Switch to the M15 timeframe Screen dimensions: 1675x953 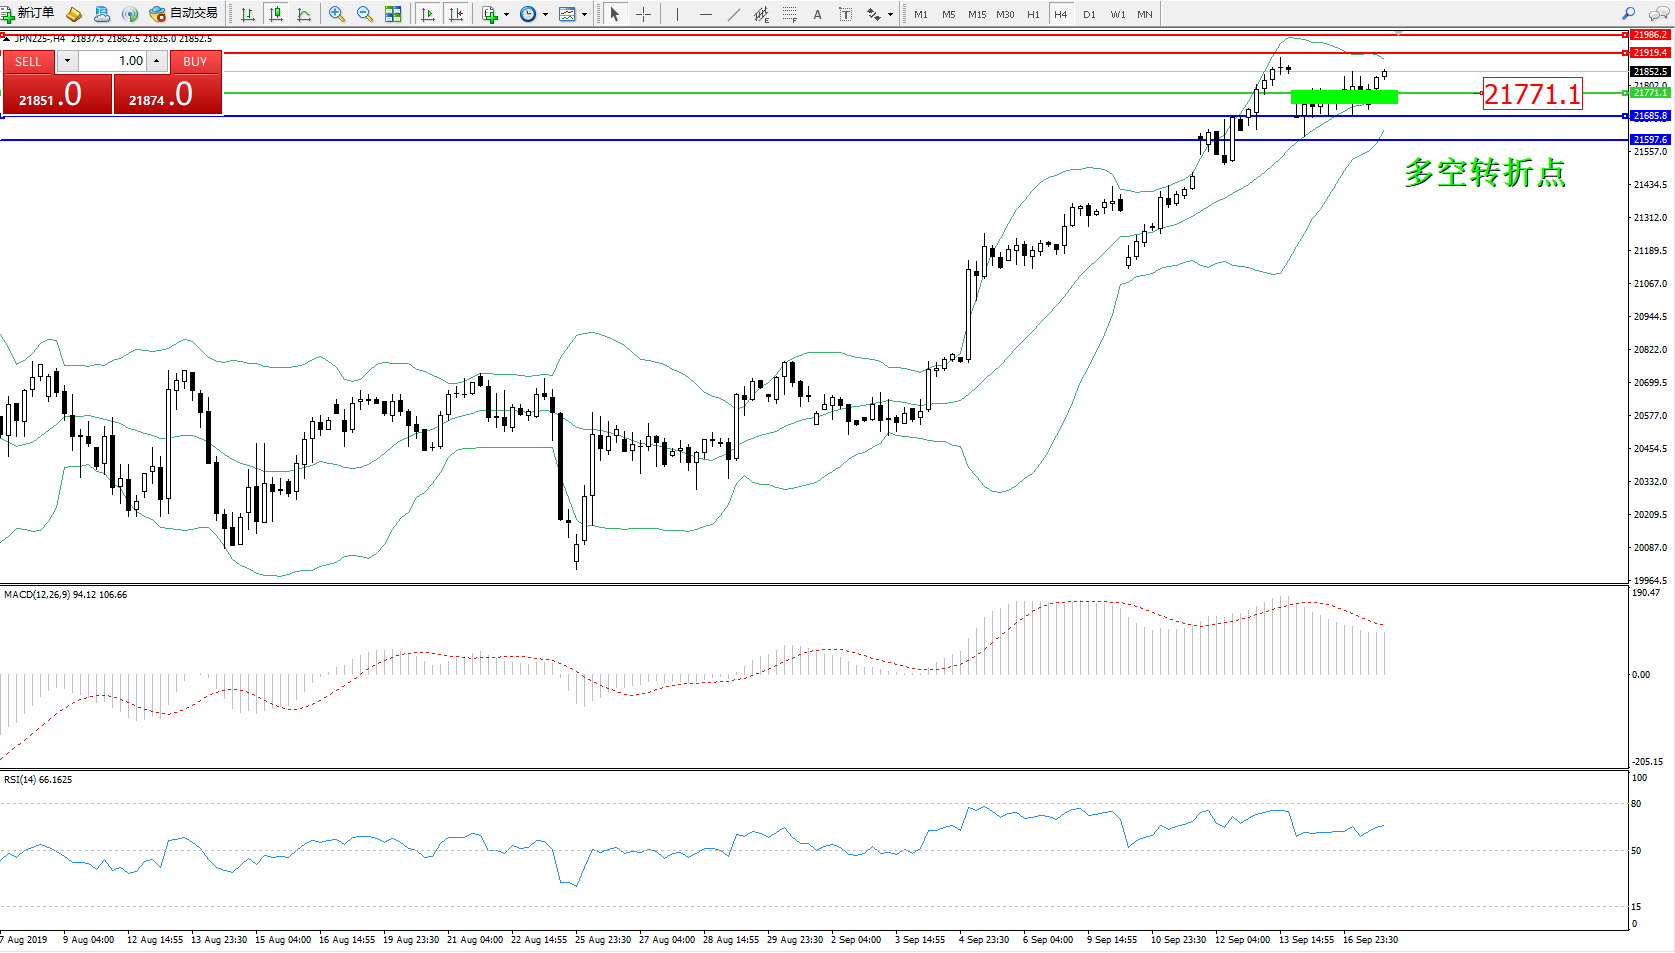click(x=976, y=14)
